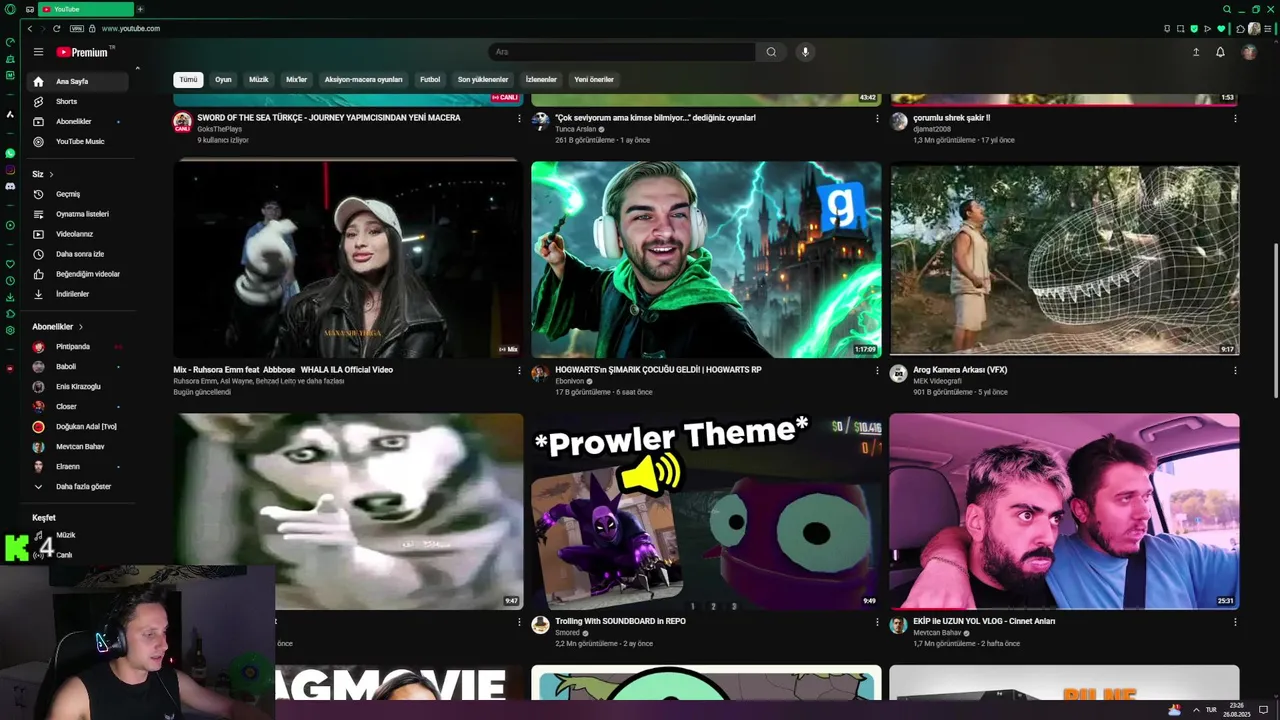The width and height of the screenshot is (1280, 720).
Task: Select the Müzik filter chip
Action: pyautogui.click(x=259, y=79)
